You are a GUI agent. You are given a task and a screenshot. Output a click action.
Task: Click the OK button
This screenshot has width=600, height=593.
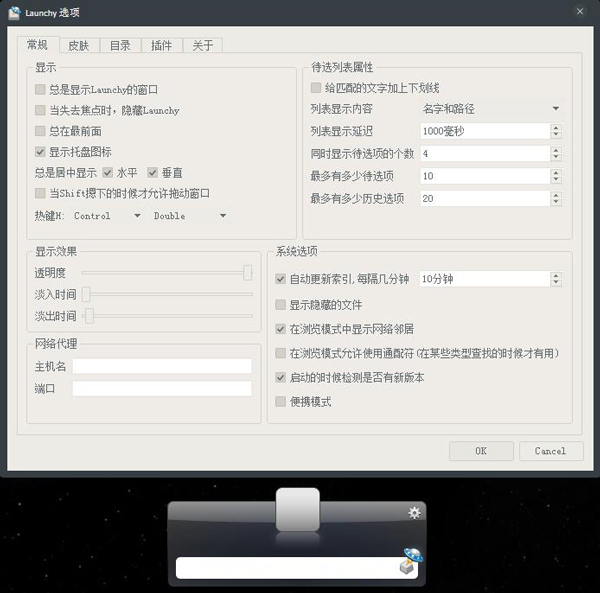click(481, 451)
